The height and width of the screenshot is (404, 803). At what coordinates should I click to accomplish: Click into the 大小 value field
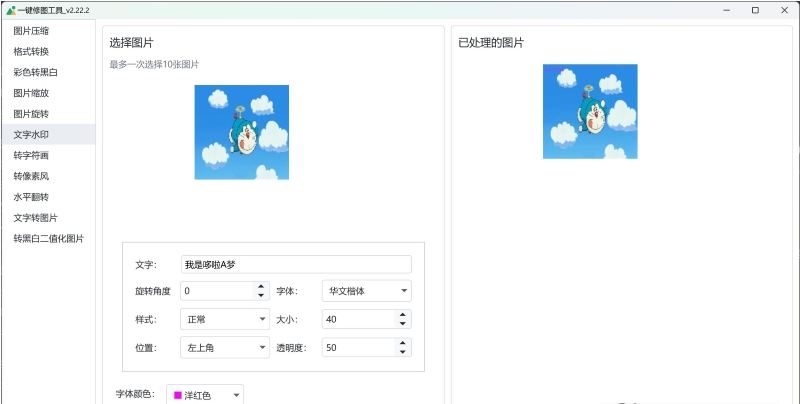tap(358, 319)
